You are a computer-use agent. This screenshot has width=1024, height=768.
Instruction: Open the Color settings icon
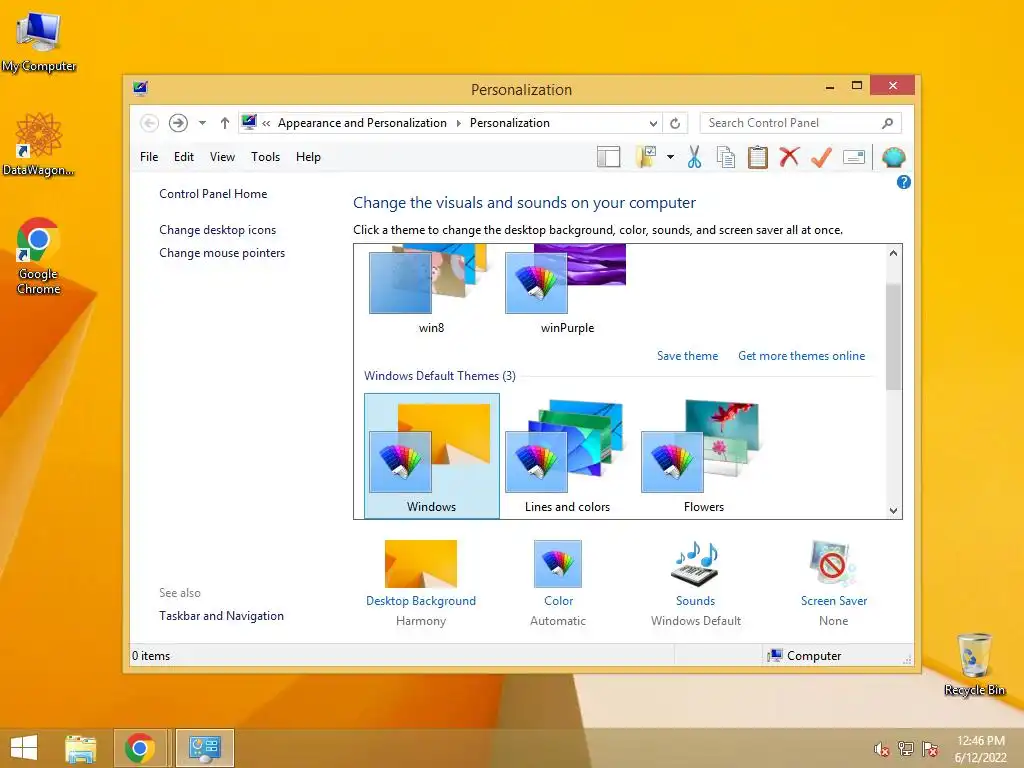558,564
